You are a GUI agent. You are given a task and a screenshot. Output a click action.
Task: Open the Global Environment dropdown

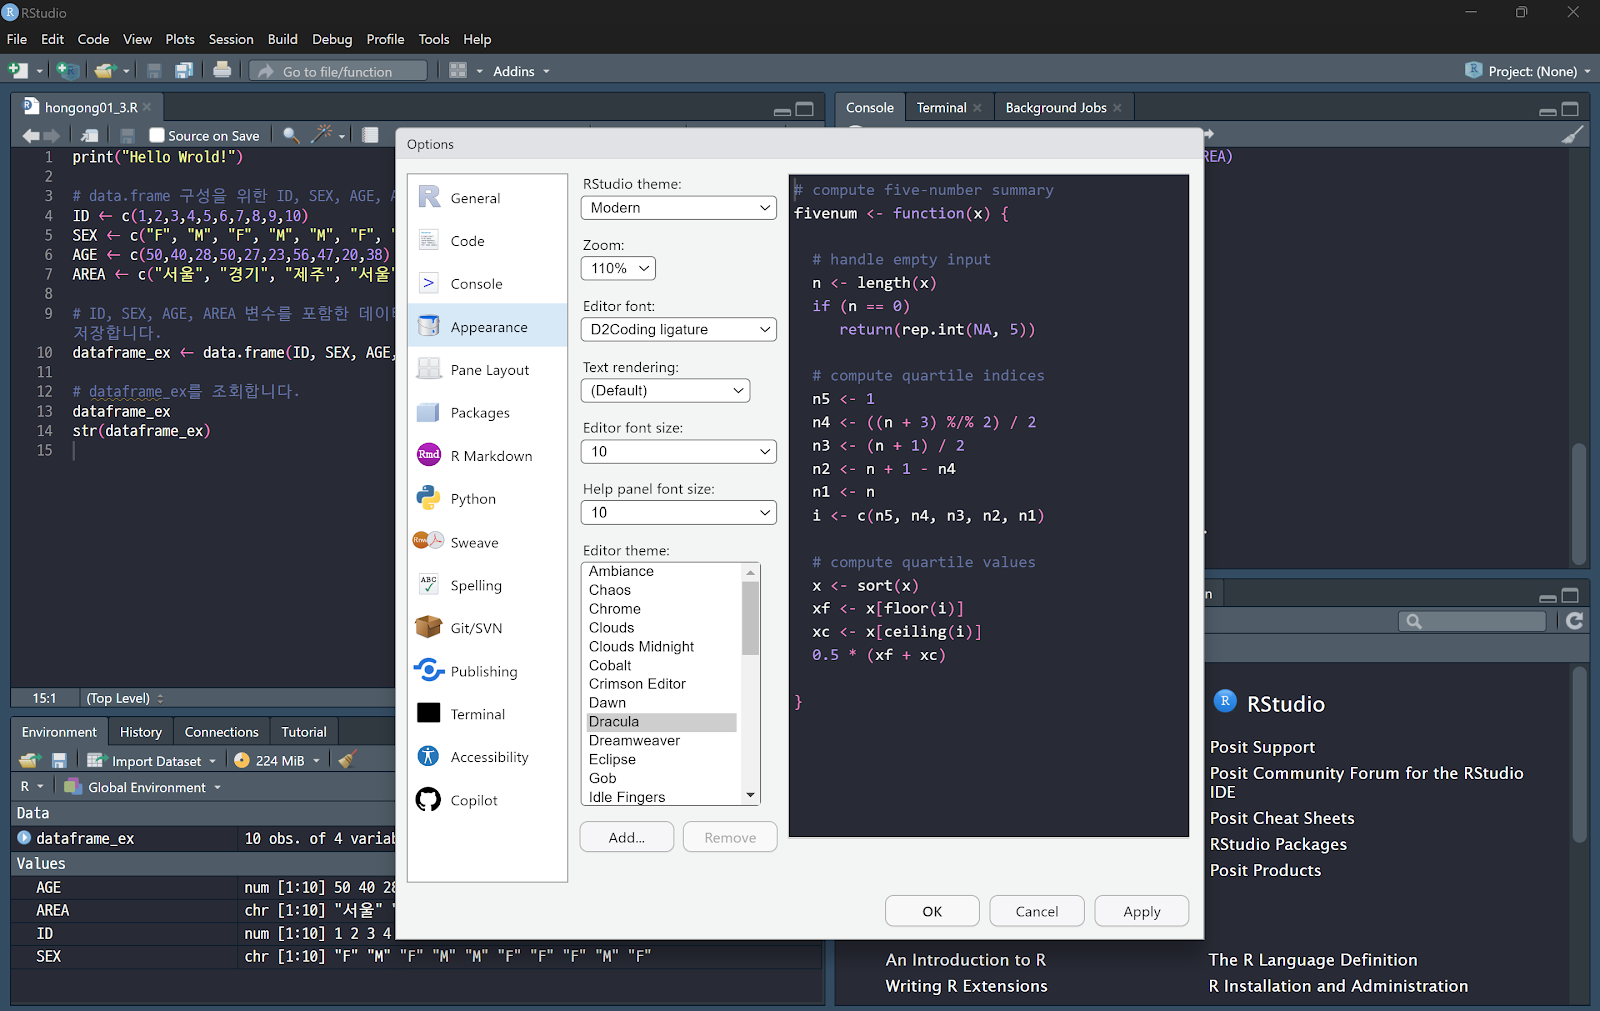143,787
